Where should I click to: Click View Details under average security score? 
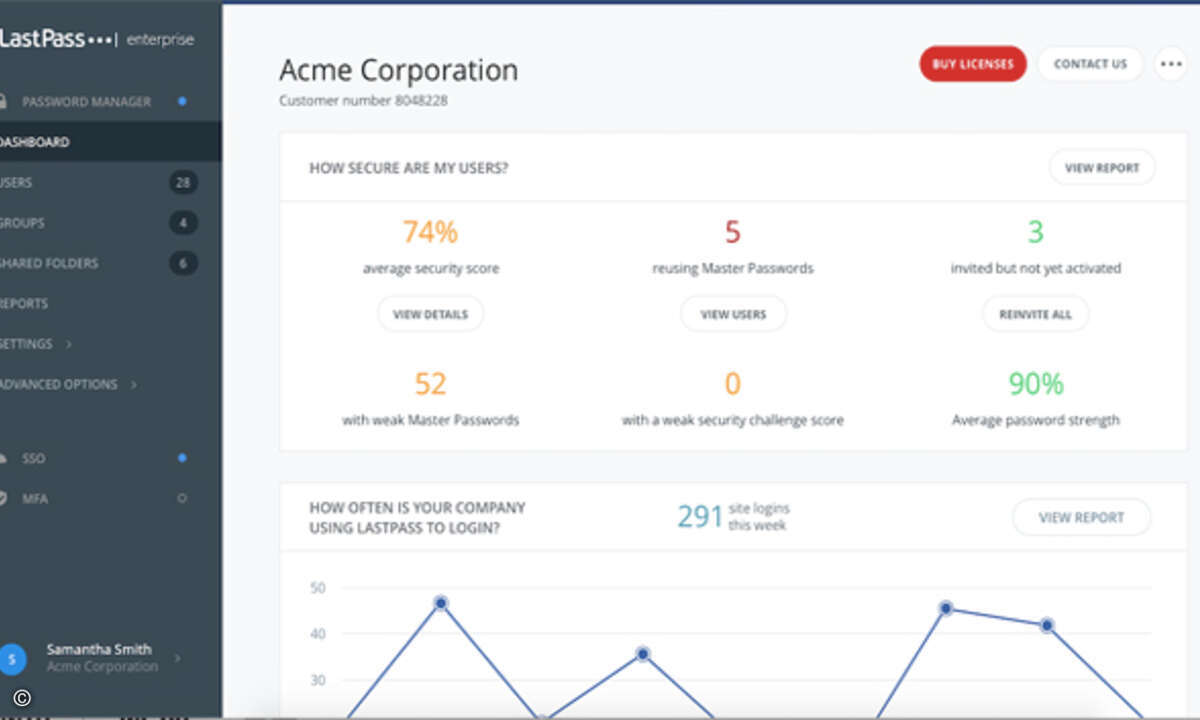tap(430, 314)
